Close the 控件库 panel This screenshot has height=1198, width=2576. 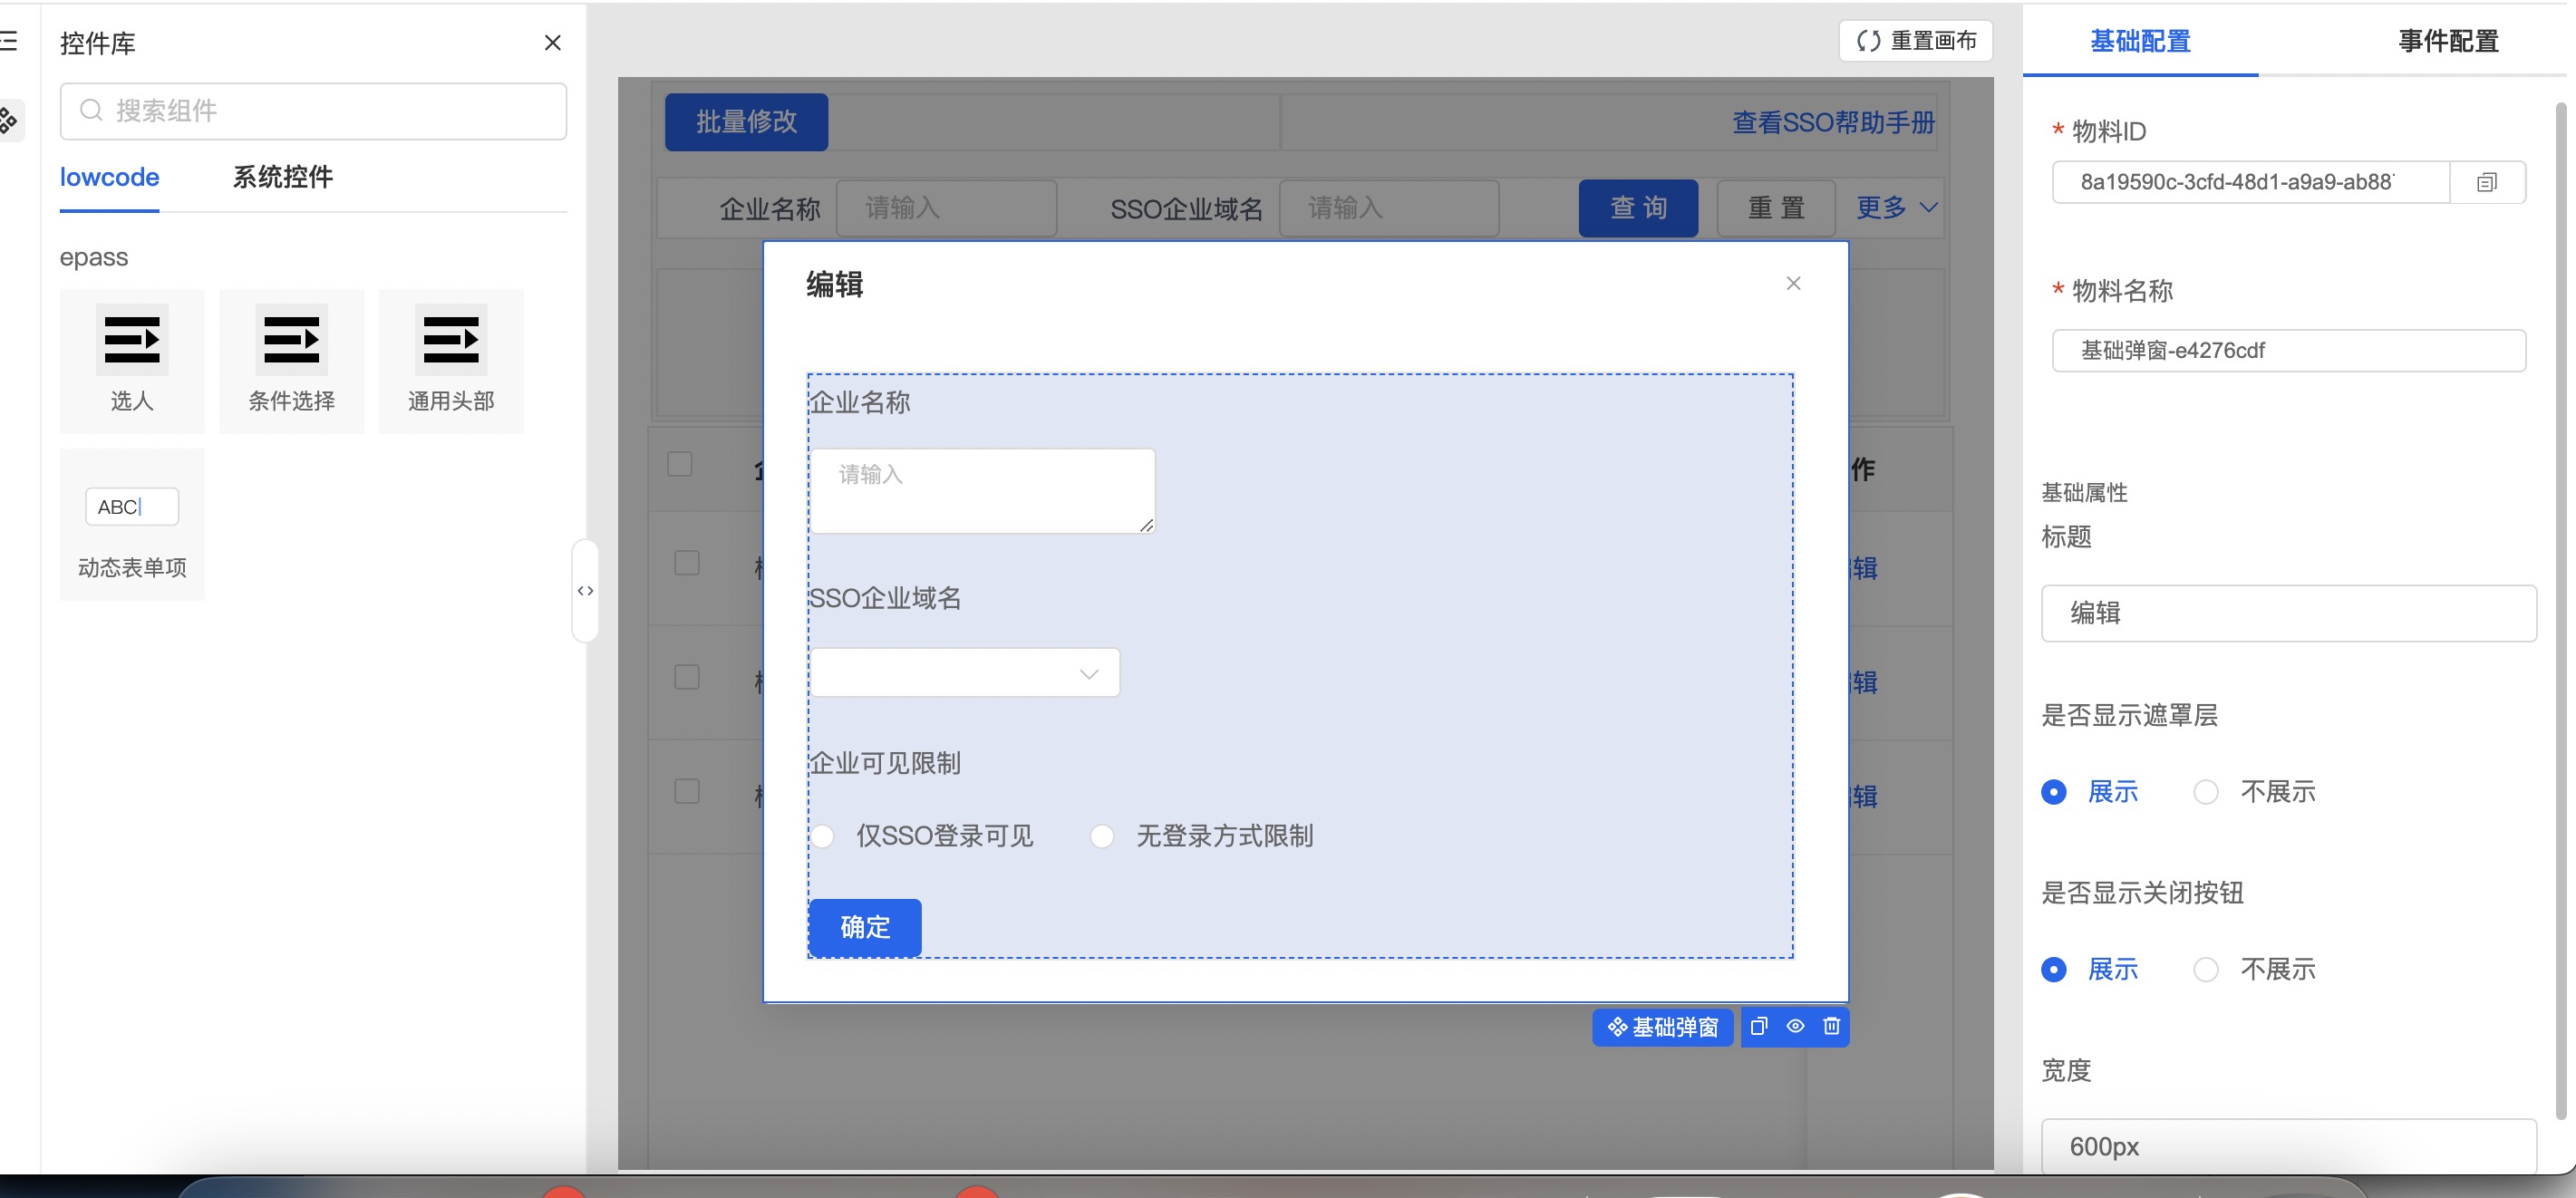coord(552,43)
